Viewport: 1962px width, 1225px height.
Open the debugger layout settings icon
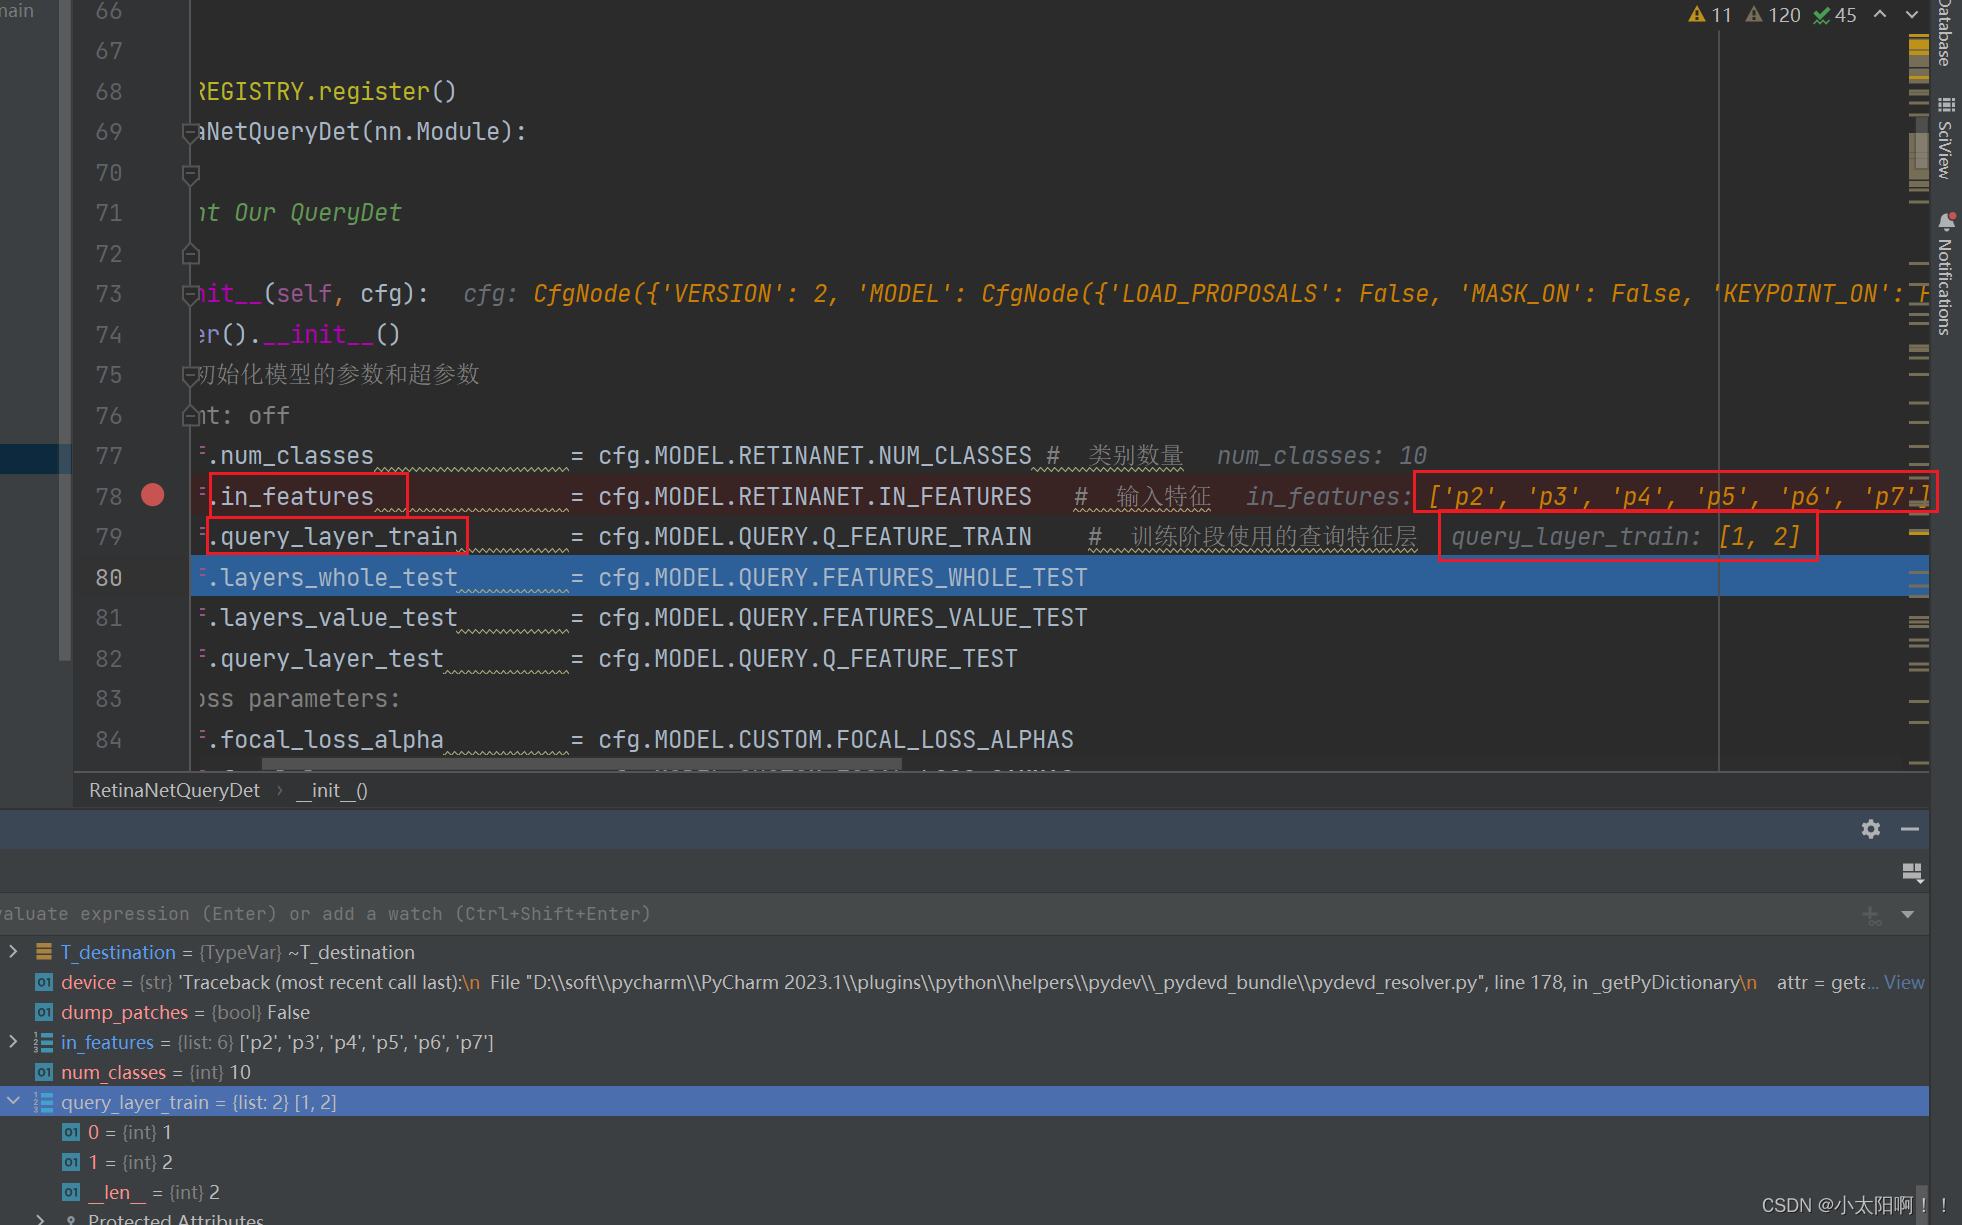pos(1912,872)
